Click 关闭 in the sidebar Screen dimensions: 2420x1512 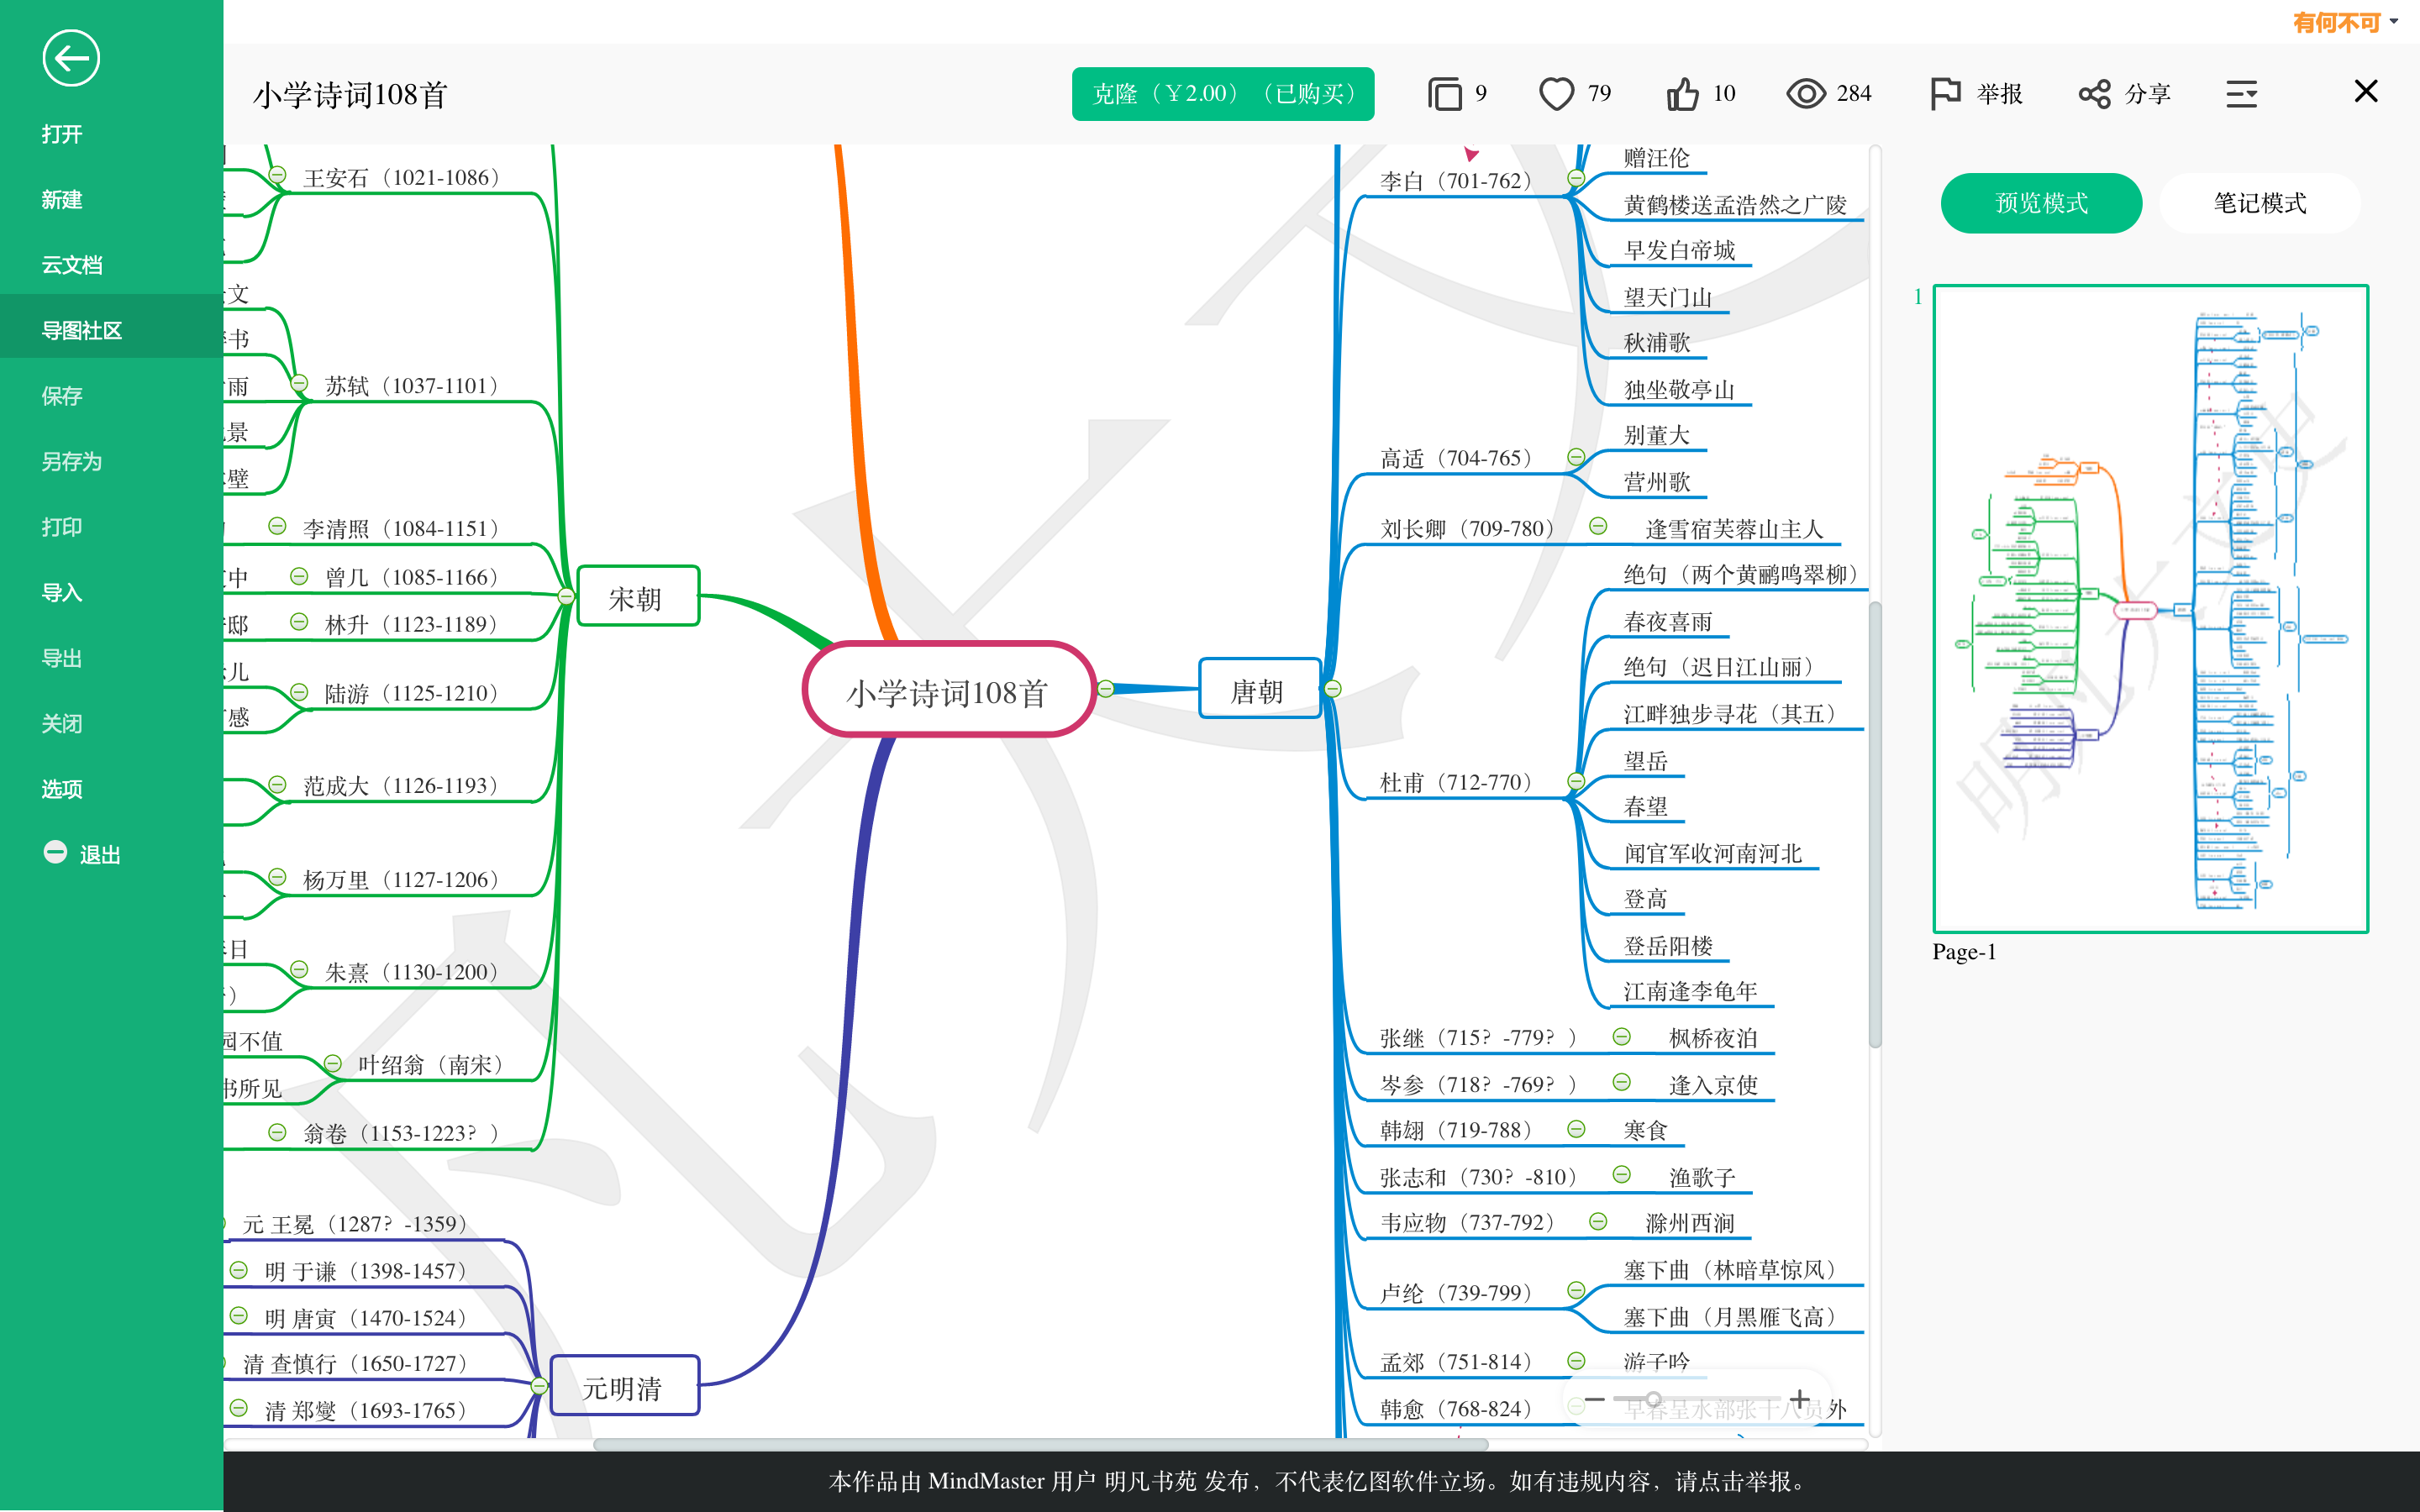62,723
